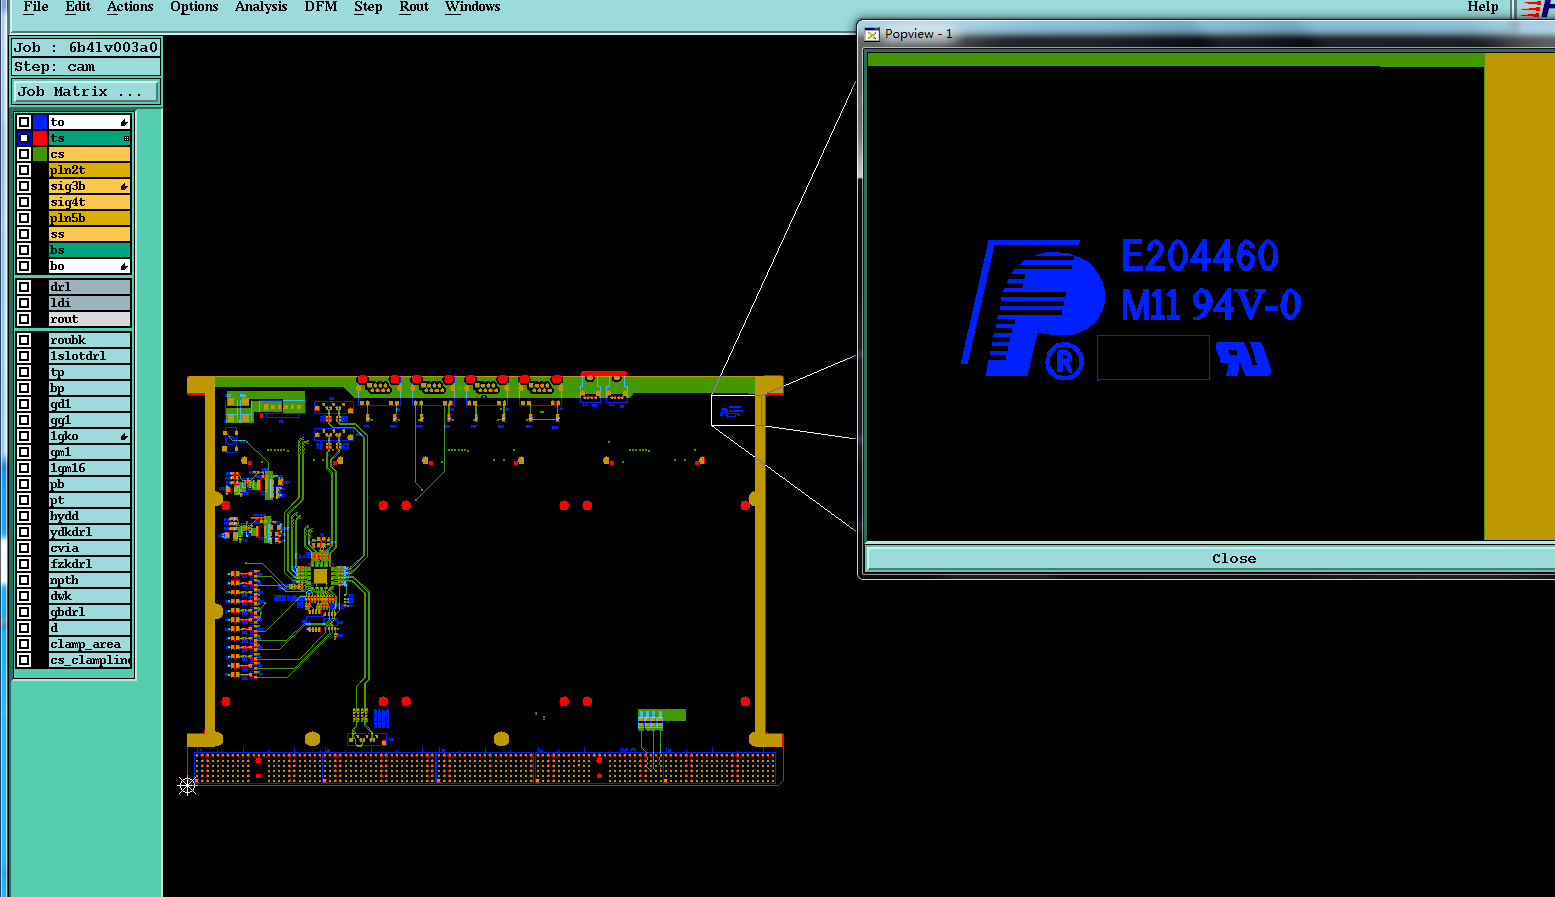Enable the pln2t layer checkbox
The image size is (1555, 897).
(24, 170)
